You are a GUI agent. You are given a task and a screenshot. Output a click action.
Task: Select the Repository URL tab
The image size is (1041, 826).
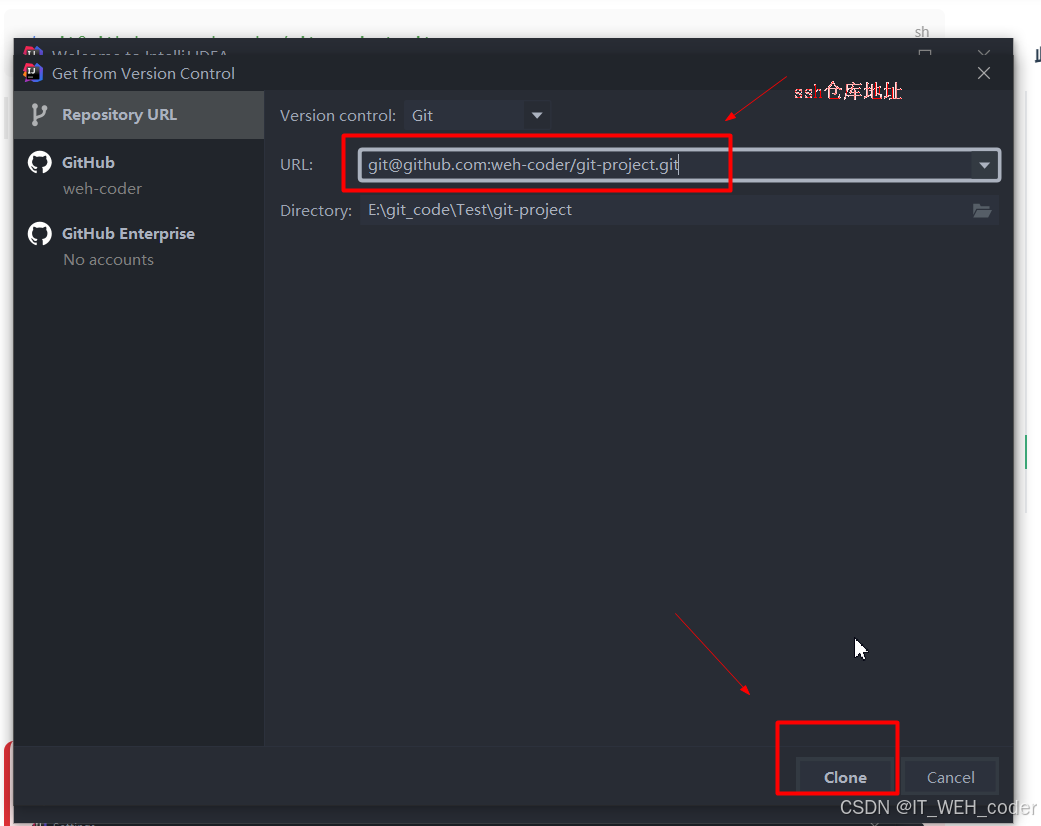(139, 115)
